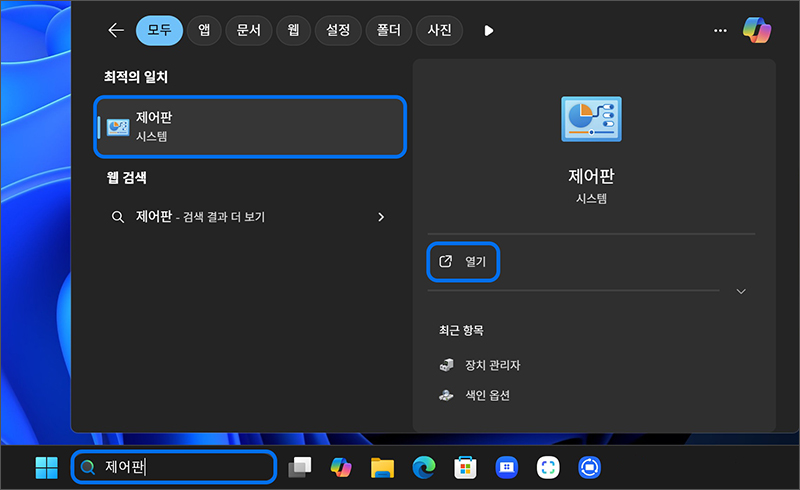This screenshot has width=800, height=490.
Task: Select the 제어판 best match result
Action: click(x=250, y=127)
